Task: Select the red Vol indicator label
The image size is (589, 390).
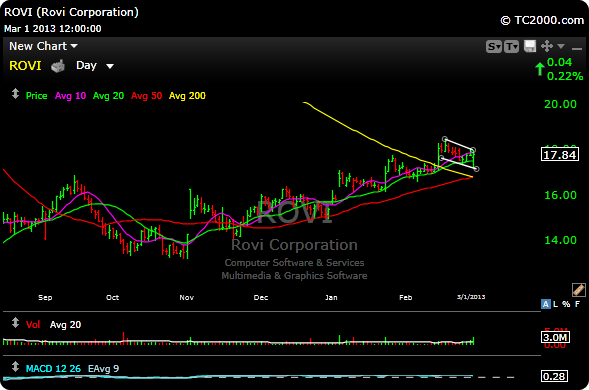Action: 33,325
